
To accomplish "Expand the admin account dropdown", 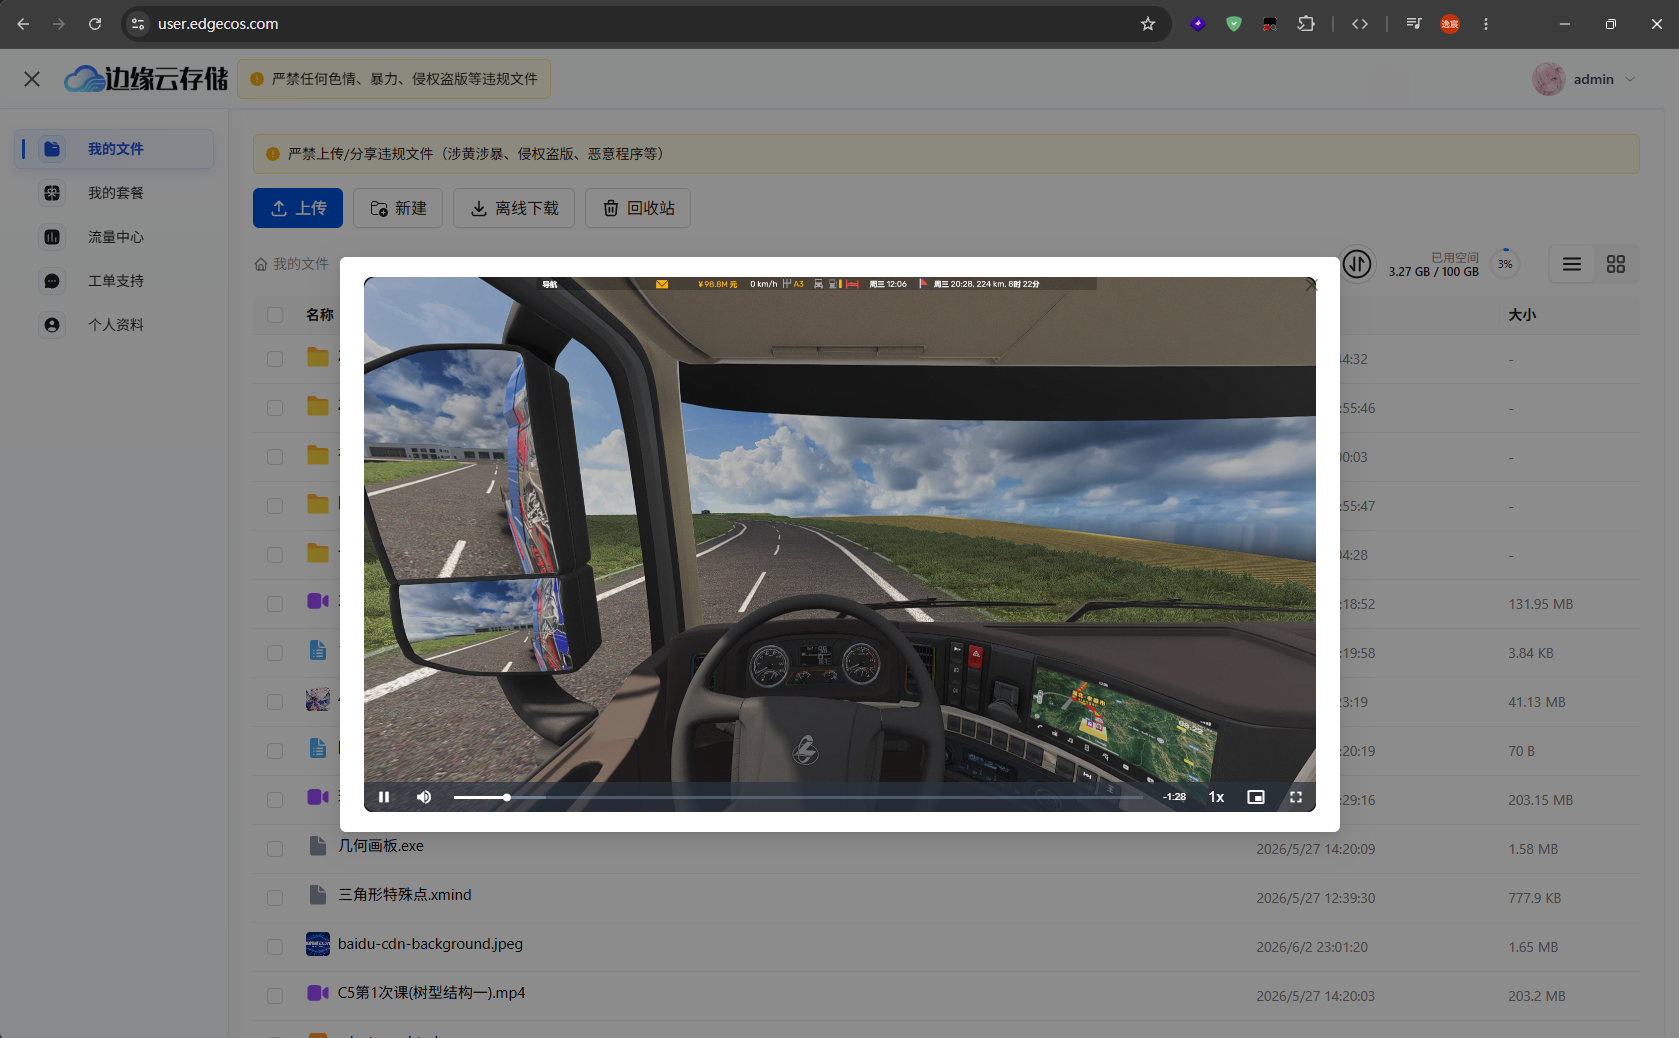I will tap(1585, 79).
